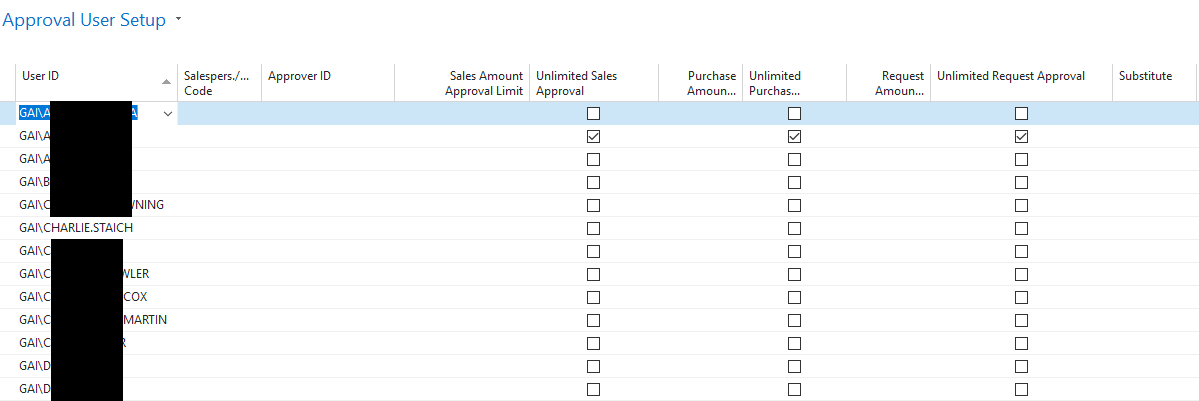The width and height of the screenshot is (1199, 401).
Task: Click the ascending sort arrow in User ID header
Action: pos(167,81)
